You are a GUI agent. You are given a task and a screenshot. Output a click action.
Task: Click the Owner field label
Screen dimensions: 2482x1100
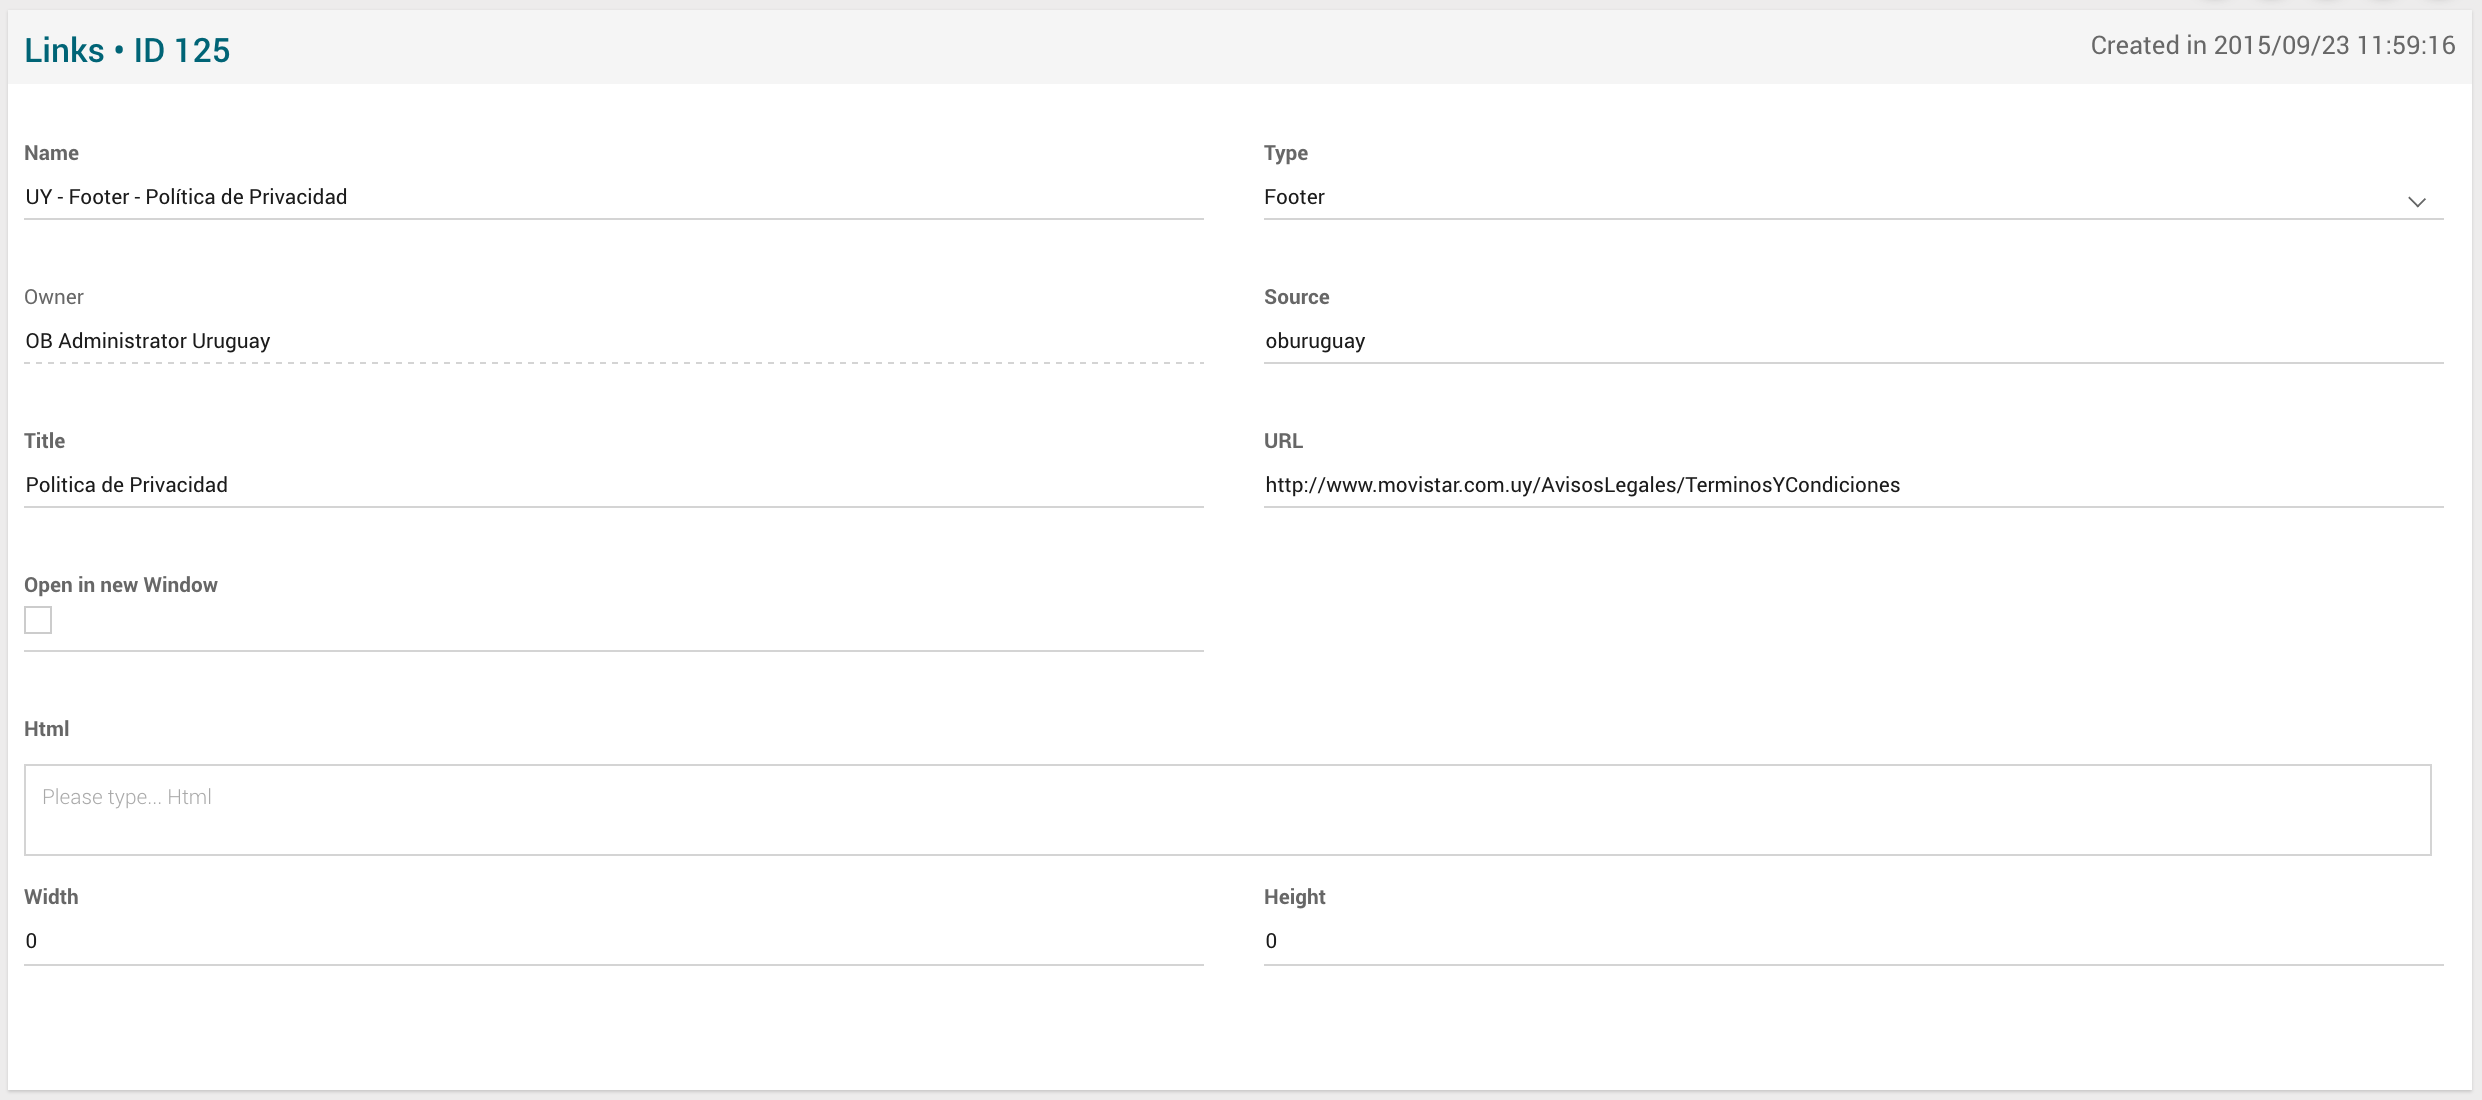53,297
